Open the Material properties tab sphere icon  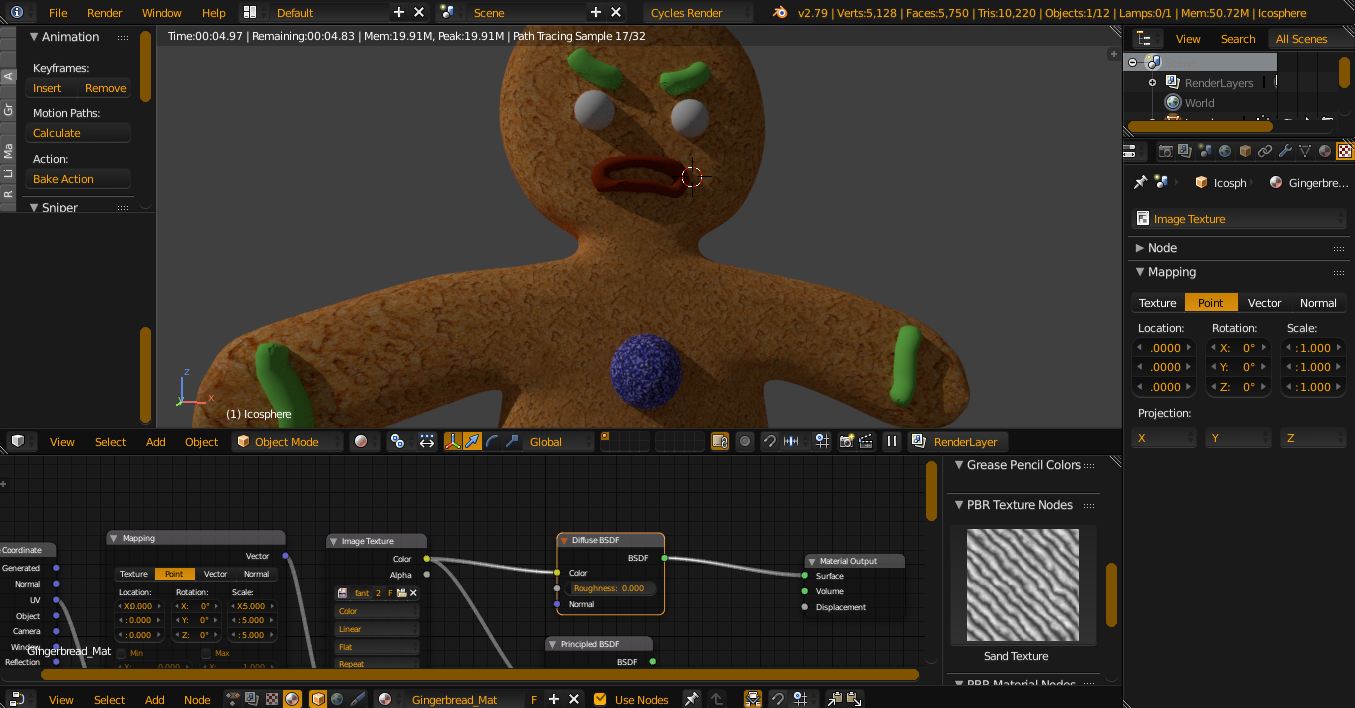[x=1325, y=151]
